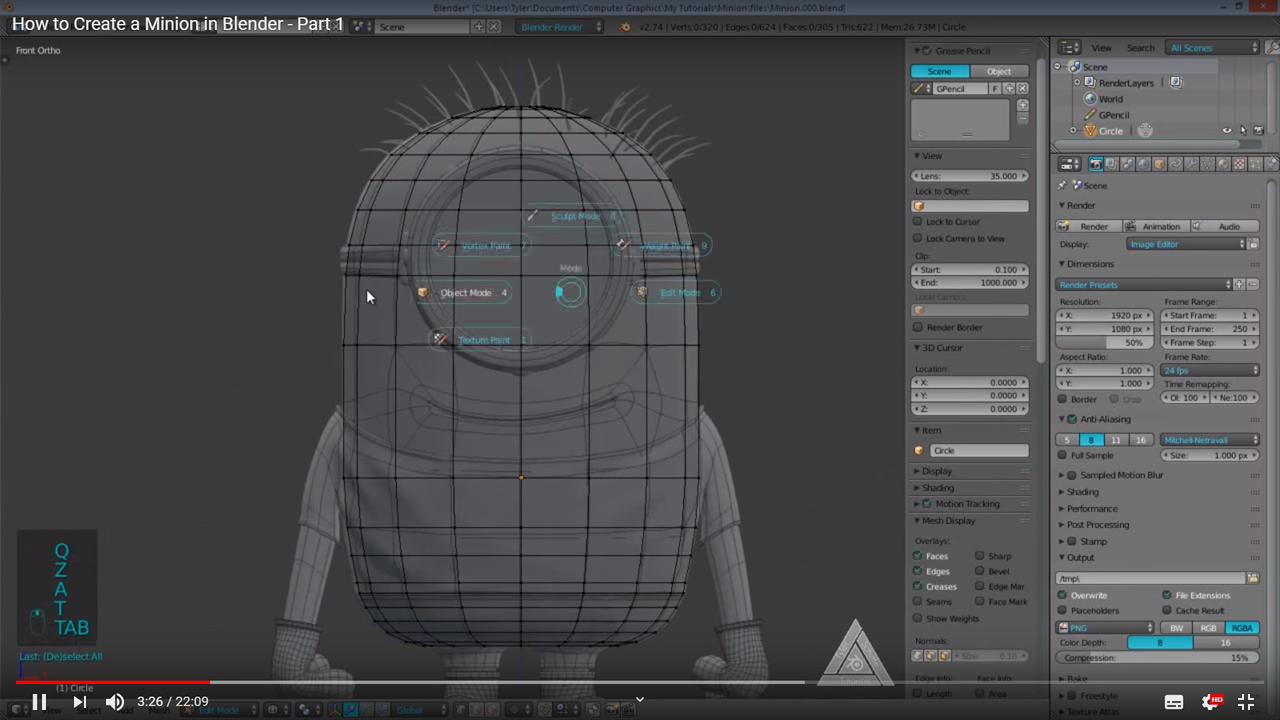
Task: Adjust the Compression 15% slider
Action: coord(1157,658)
